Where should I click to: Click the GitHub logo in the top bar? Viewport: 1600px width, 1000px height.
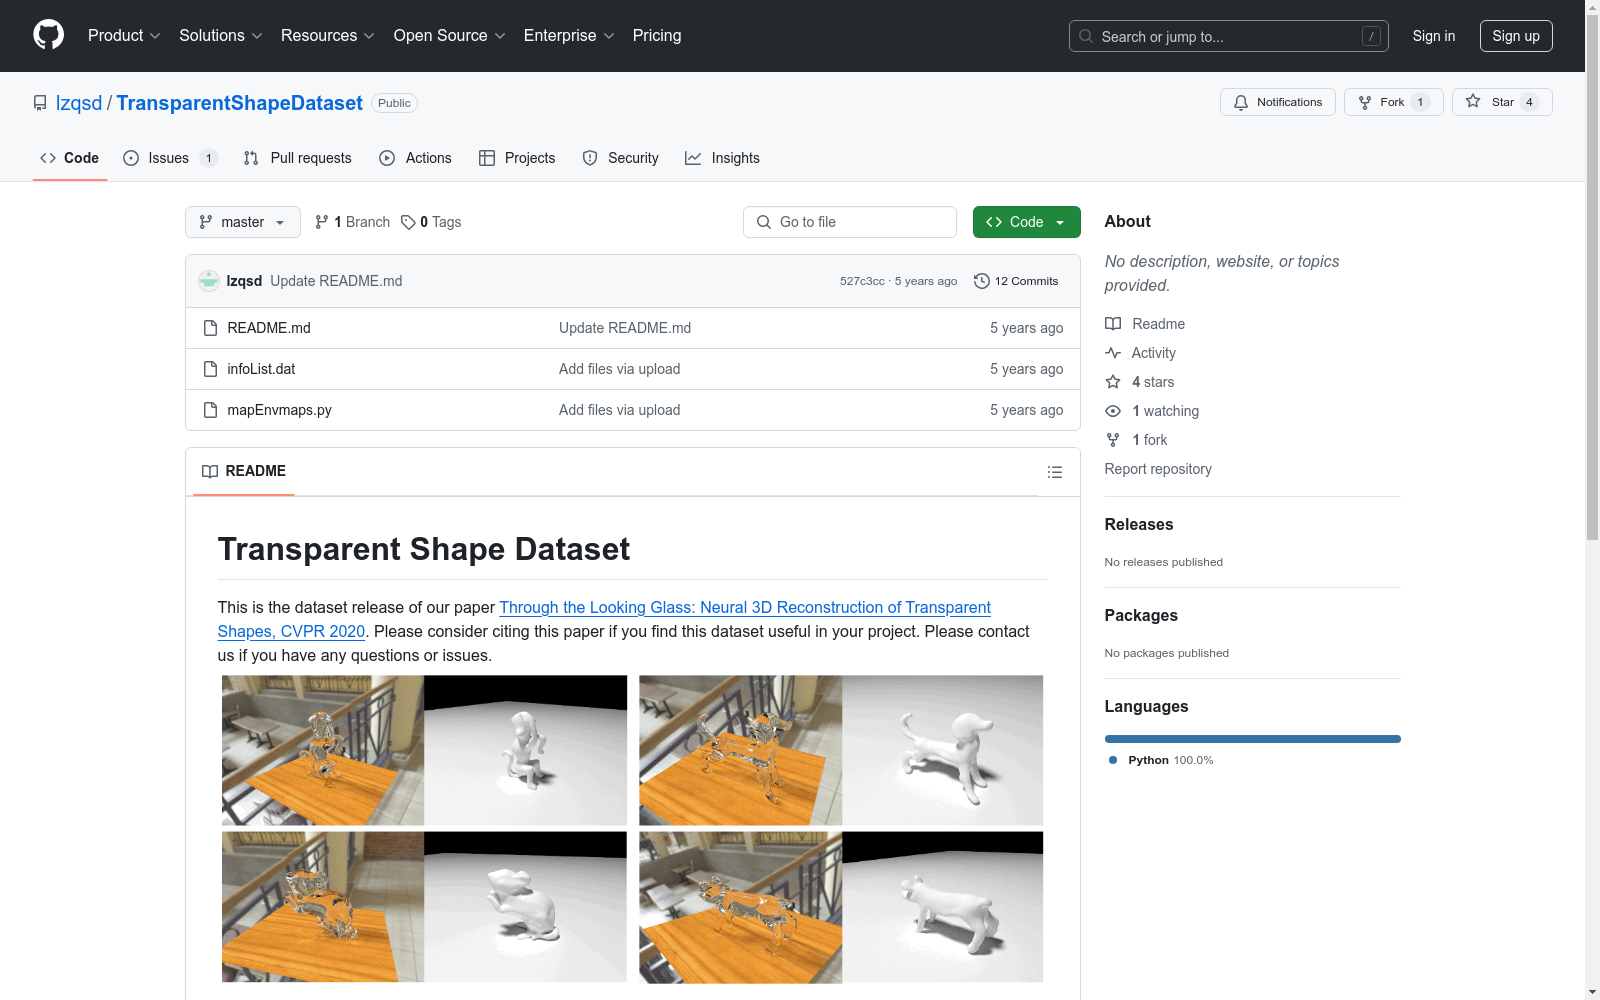47,34
